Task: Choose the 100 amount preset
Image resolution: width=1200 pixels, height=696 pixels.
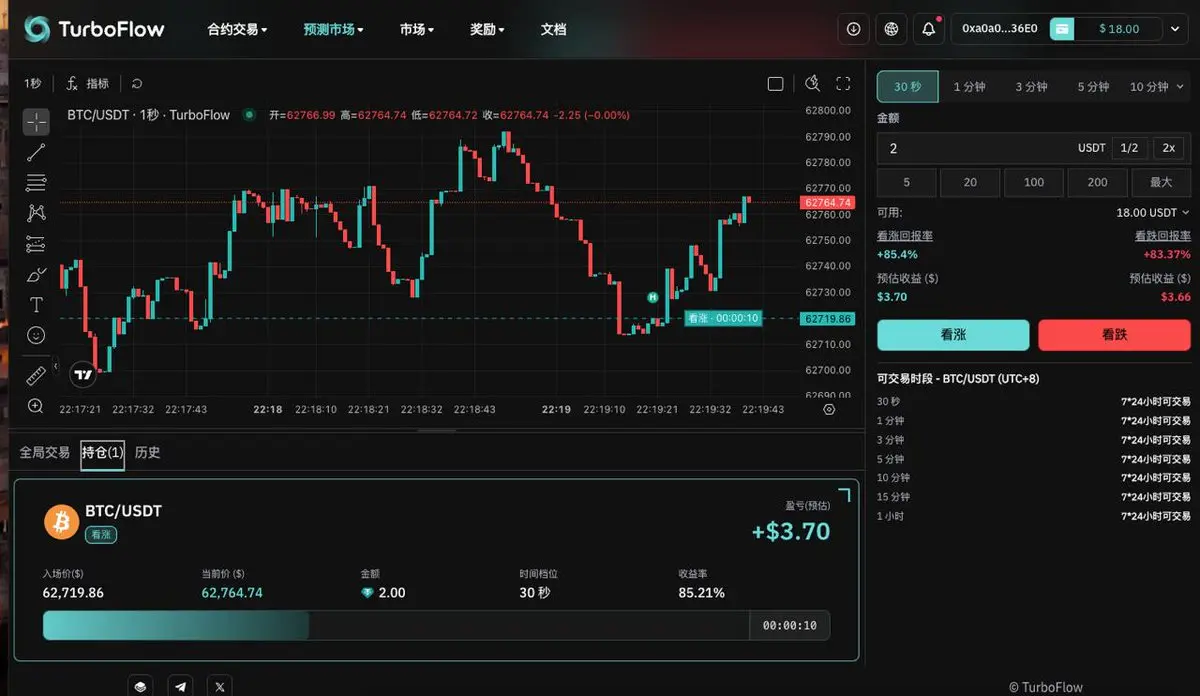Action: [1034, 182]
